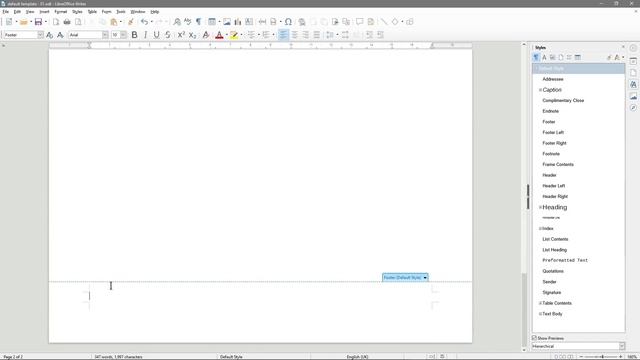Click the Clone Formatting paintbrush icon
The image size is (640, 360).
coord(131,22)
